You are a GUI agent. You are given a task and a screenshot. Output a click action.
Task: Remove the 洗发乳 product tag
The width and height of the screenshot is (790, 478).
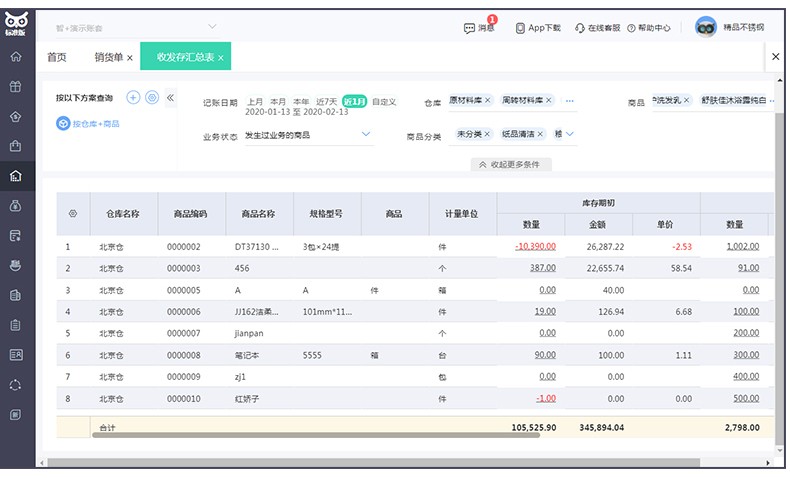[686, 100]
